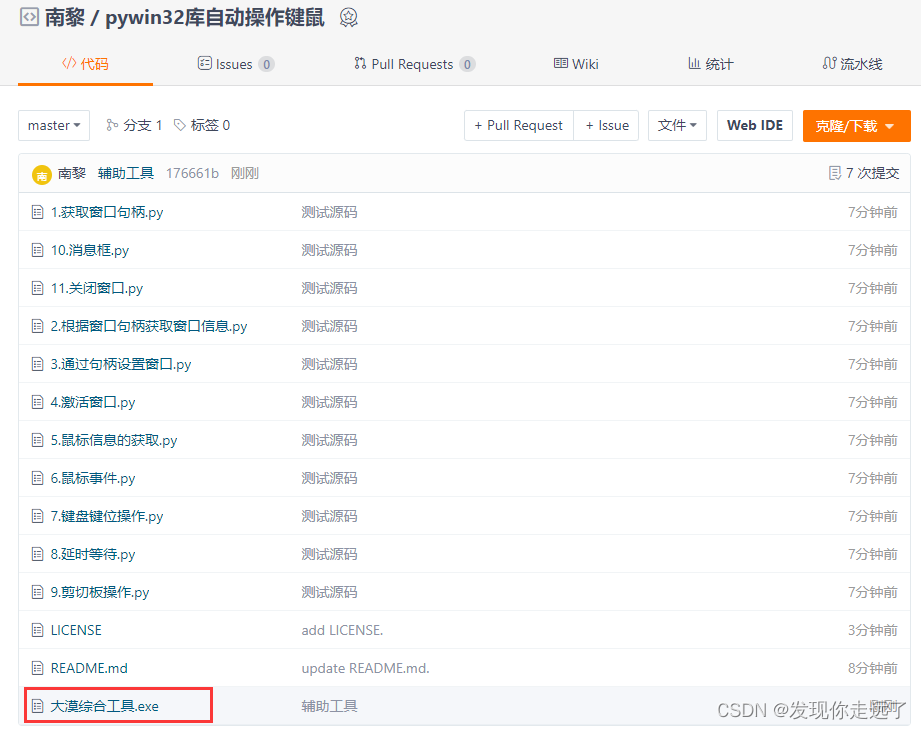Open file 9.剪切板操作.py
This screenshot has height=729, width=921.
pos(100,592)
